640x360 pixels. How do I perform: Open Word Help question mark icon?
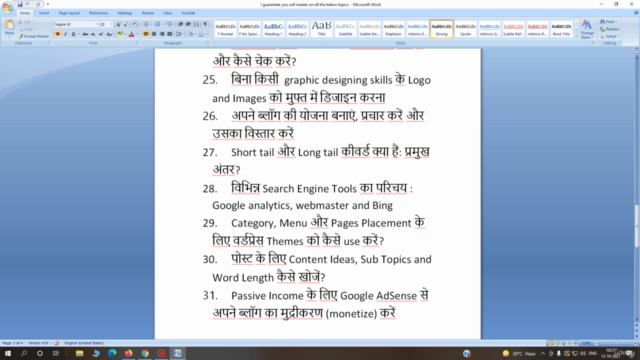tap(636, 13)
